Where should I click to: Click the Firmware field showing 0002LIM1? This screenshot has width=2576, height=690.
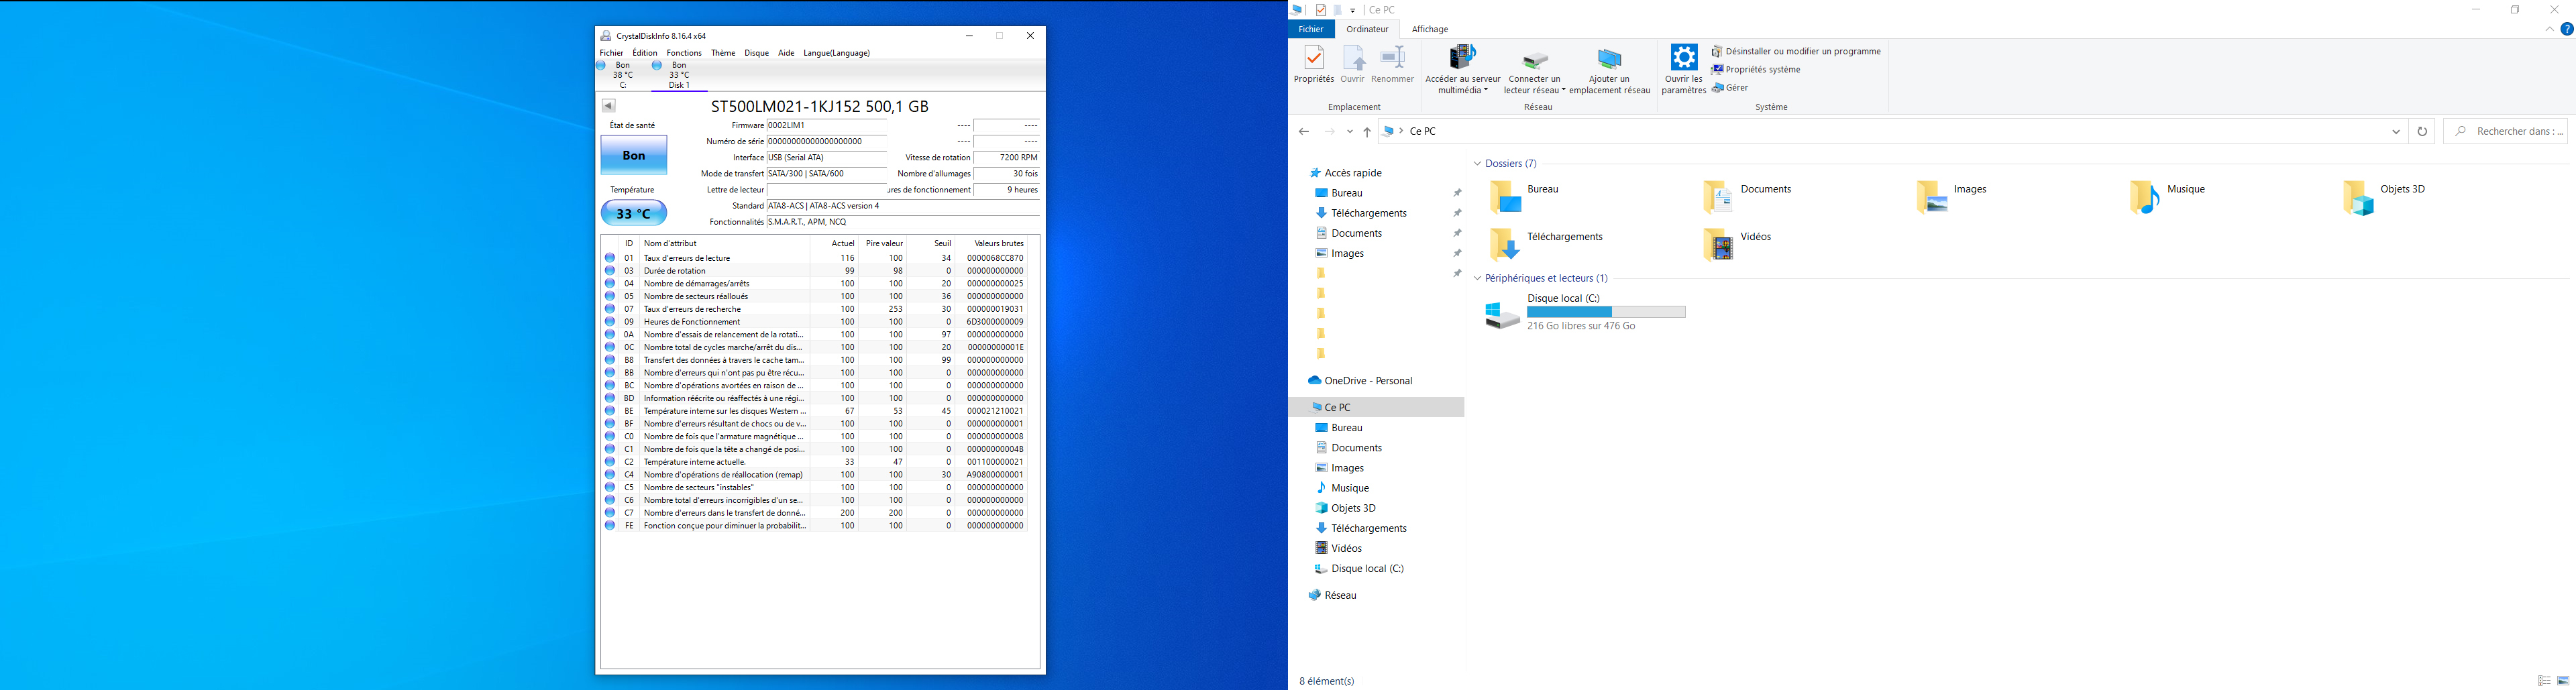click(x=826, y=126)
